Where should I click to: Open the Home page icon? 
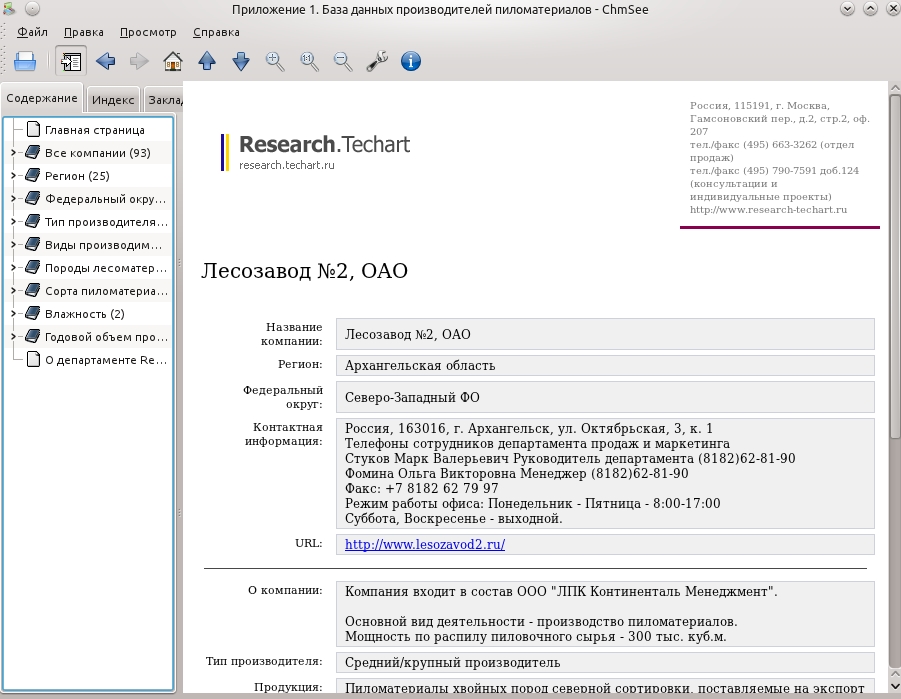(x=173, y=61)
